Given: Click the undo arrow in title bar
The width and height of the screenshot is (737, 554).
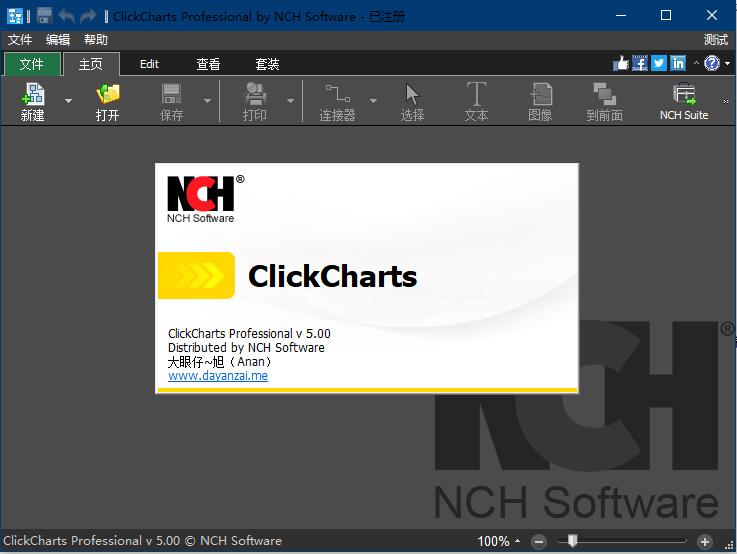Looking at the screenshot, I should point(67,16).
